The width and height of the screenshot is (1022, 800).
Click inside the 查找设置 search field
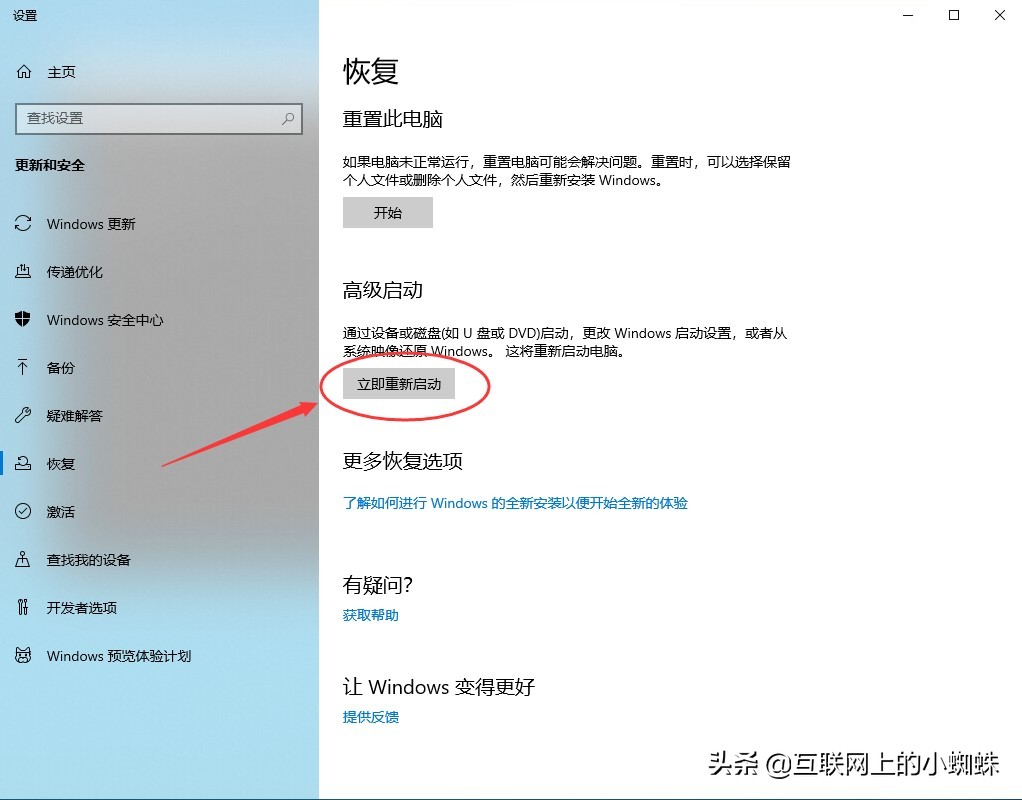click(x=150, y=118)
